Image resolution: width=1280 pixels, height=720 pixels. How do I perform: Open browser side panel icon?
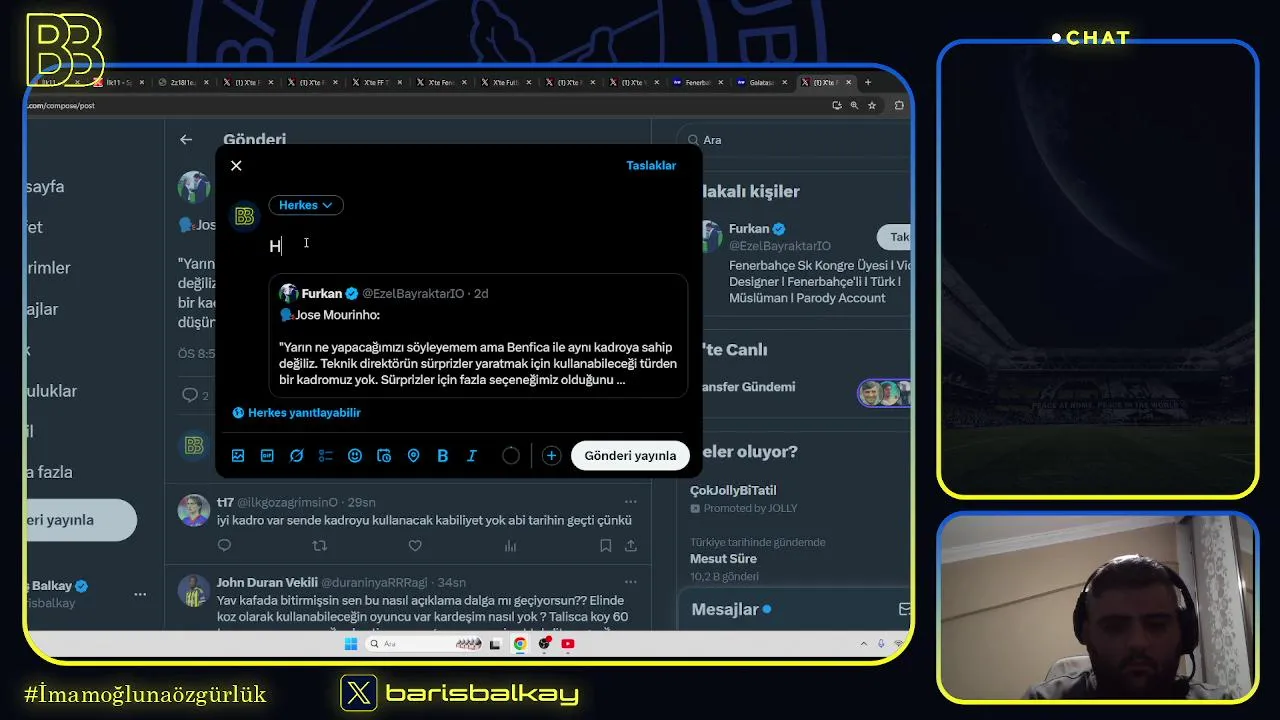(899, 105)
